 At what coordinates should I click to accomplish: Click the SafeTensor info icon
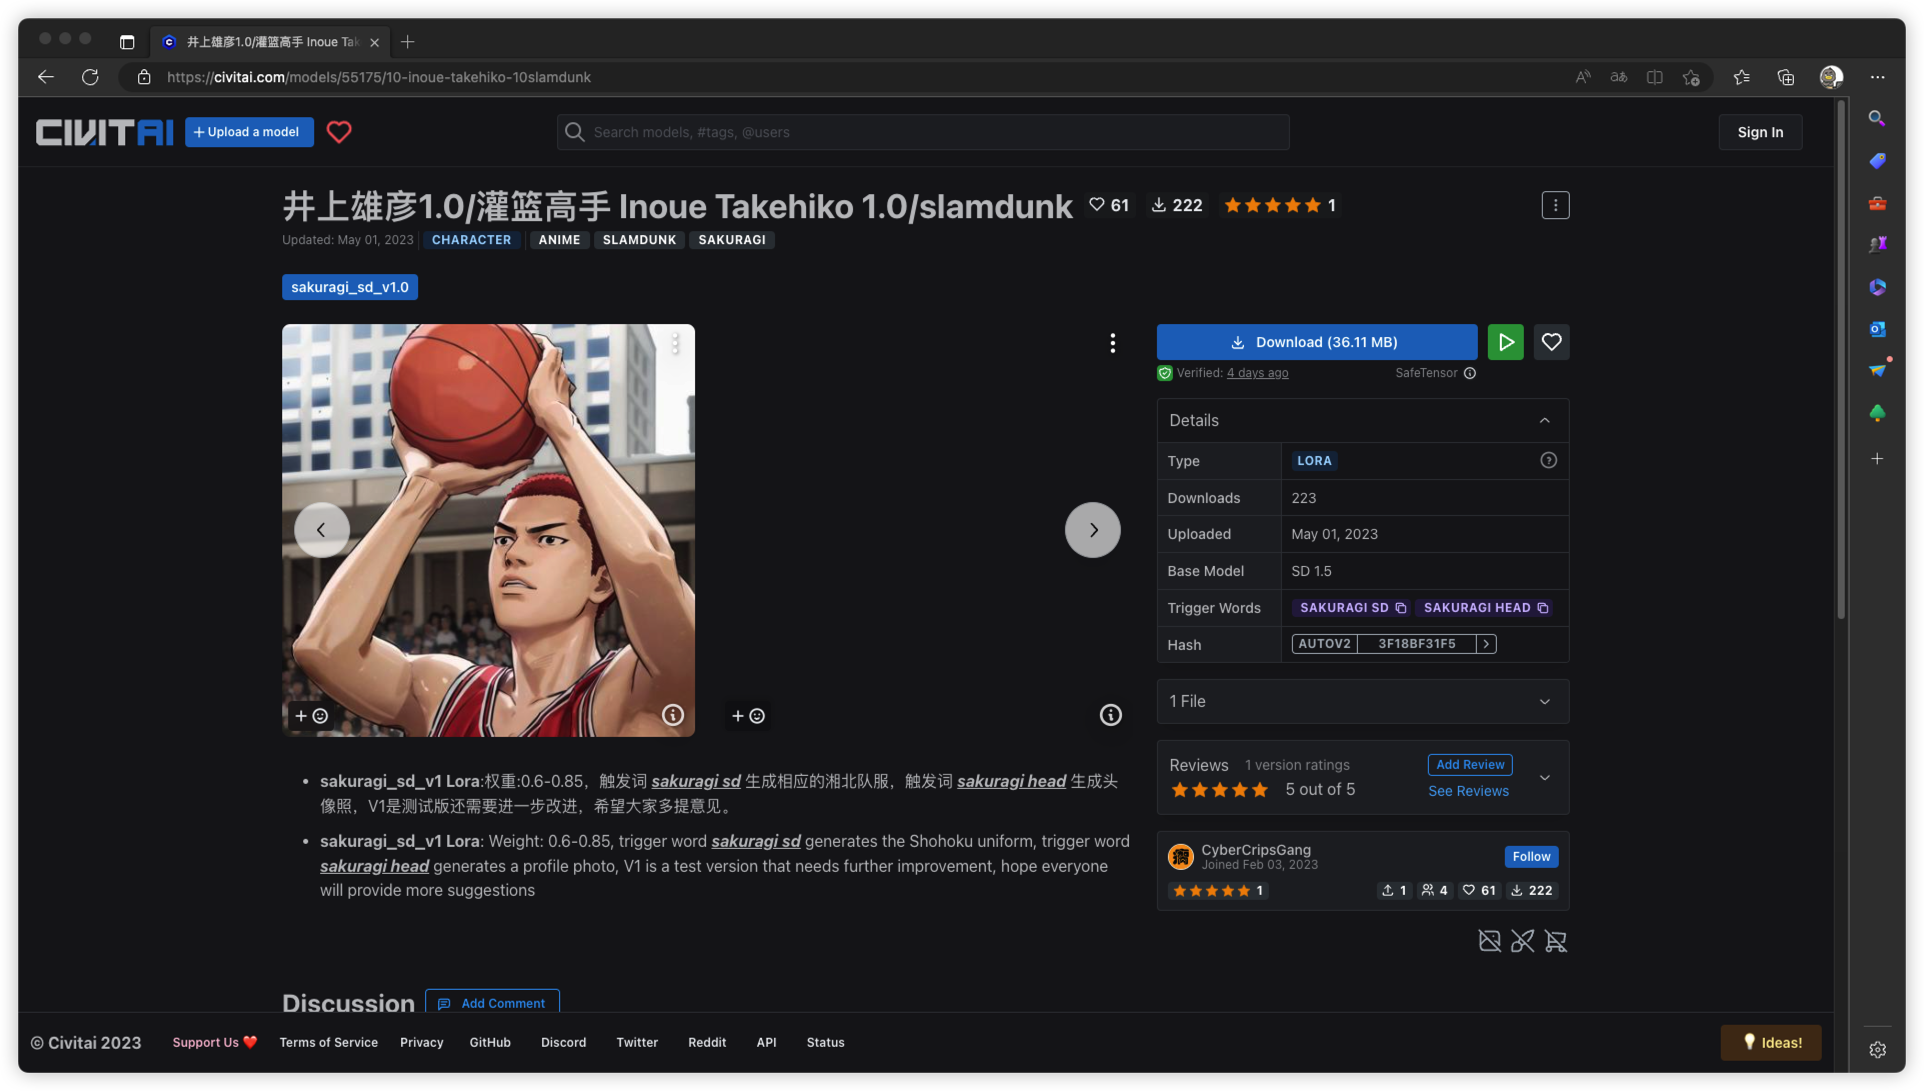(x=1470, y=373)
